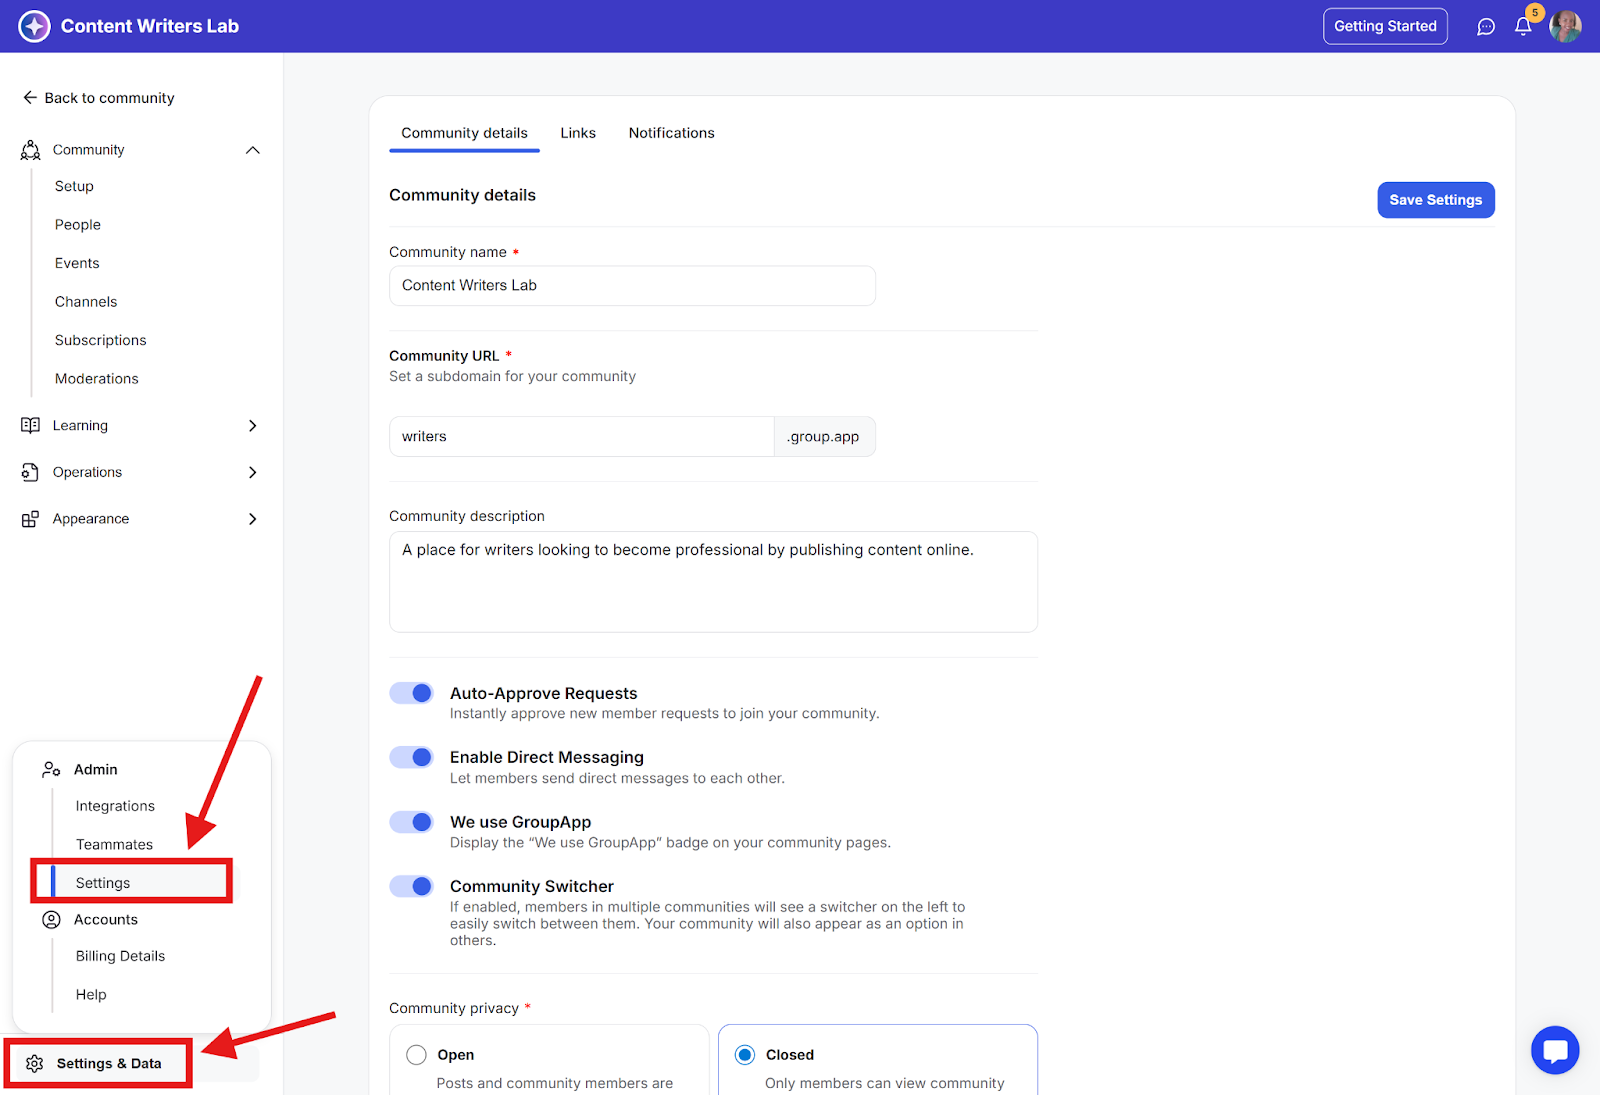Open Teammates under Admin
The width and height of the screenshot is (1600, 1095).
114,845
